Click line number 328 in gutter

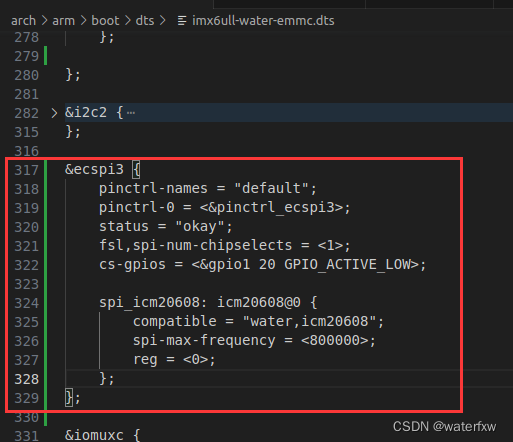tap(26, 379)
